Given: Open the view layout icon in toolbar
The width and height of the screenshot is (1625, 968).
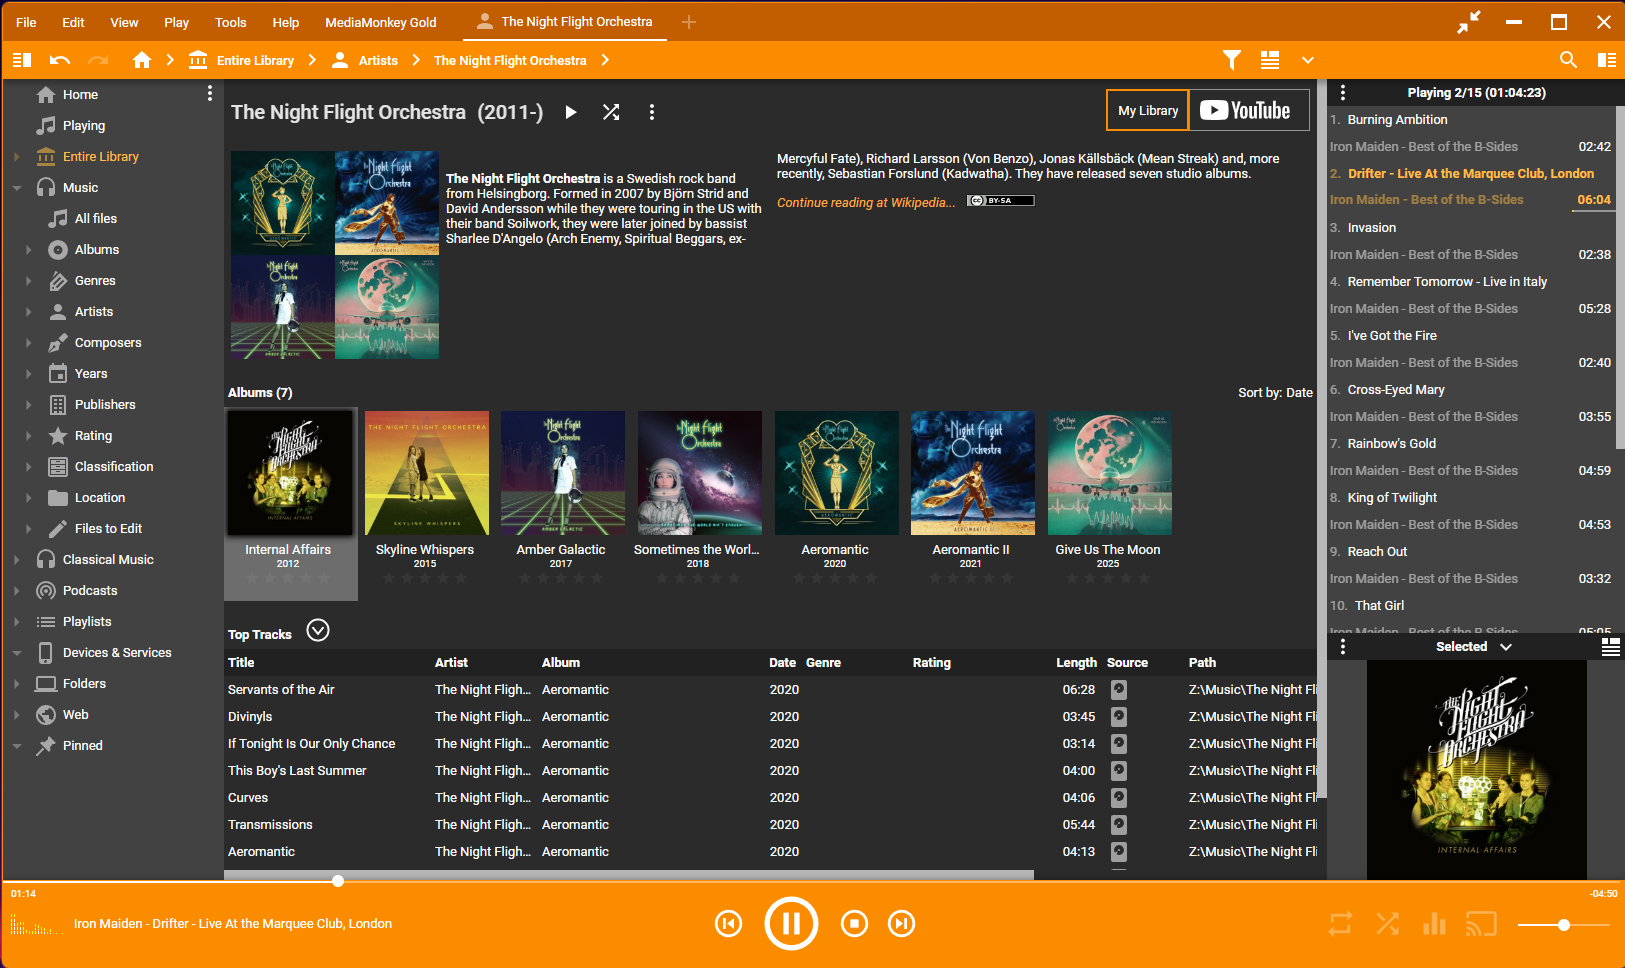Looking at the screenshot, I should point(1270,60).
